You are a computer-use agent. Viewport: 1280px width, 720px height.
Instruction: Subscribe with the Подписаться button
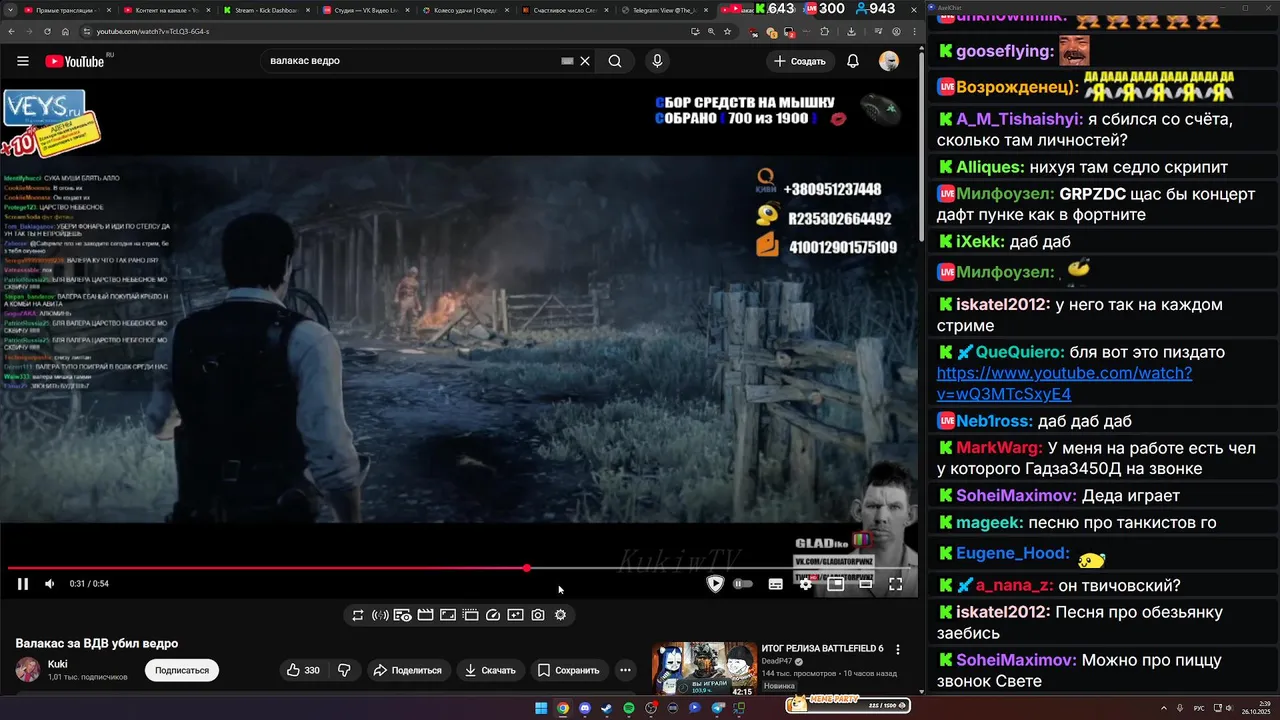182,670
